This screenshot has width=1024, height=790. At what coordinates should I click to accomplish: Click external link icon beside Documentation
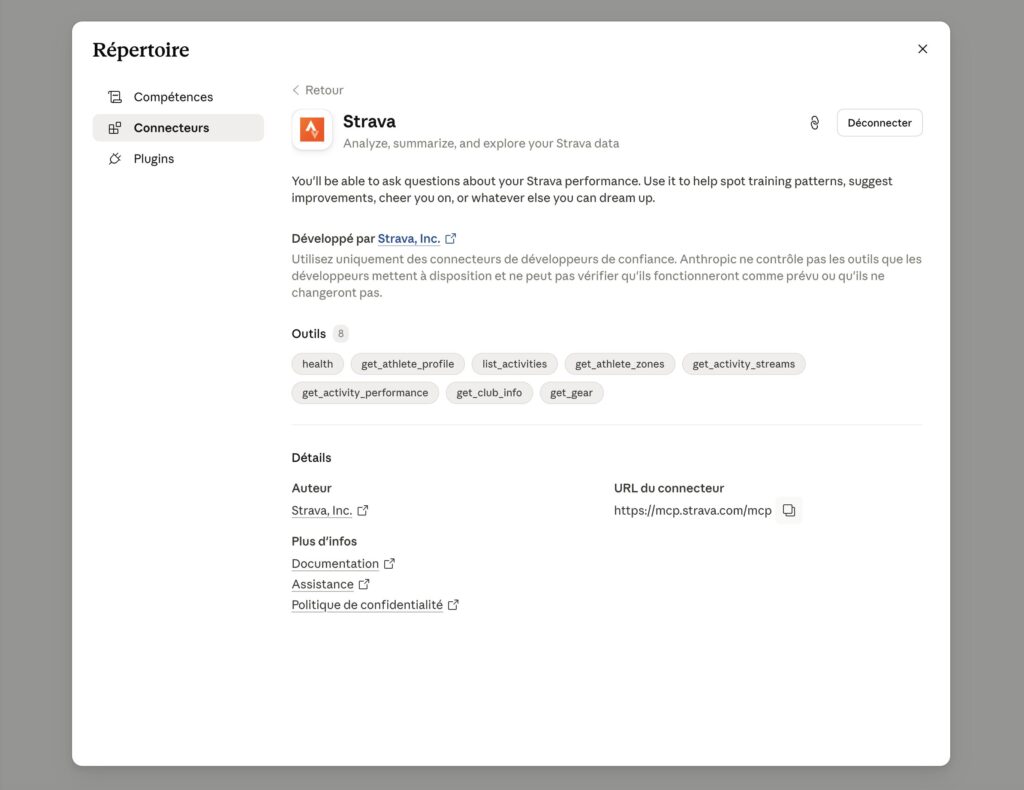click(389, 563)
